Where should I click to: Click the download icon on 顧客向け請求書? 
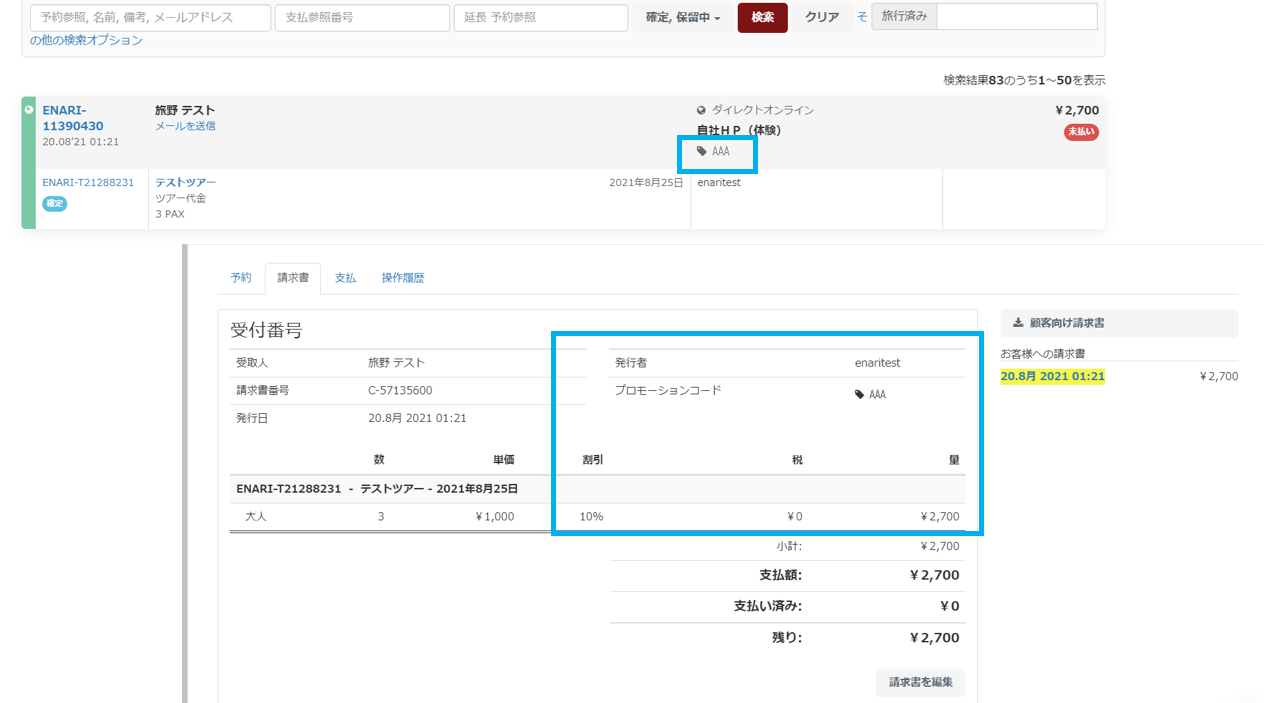tap(1018, 323)
